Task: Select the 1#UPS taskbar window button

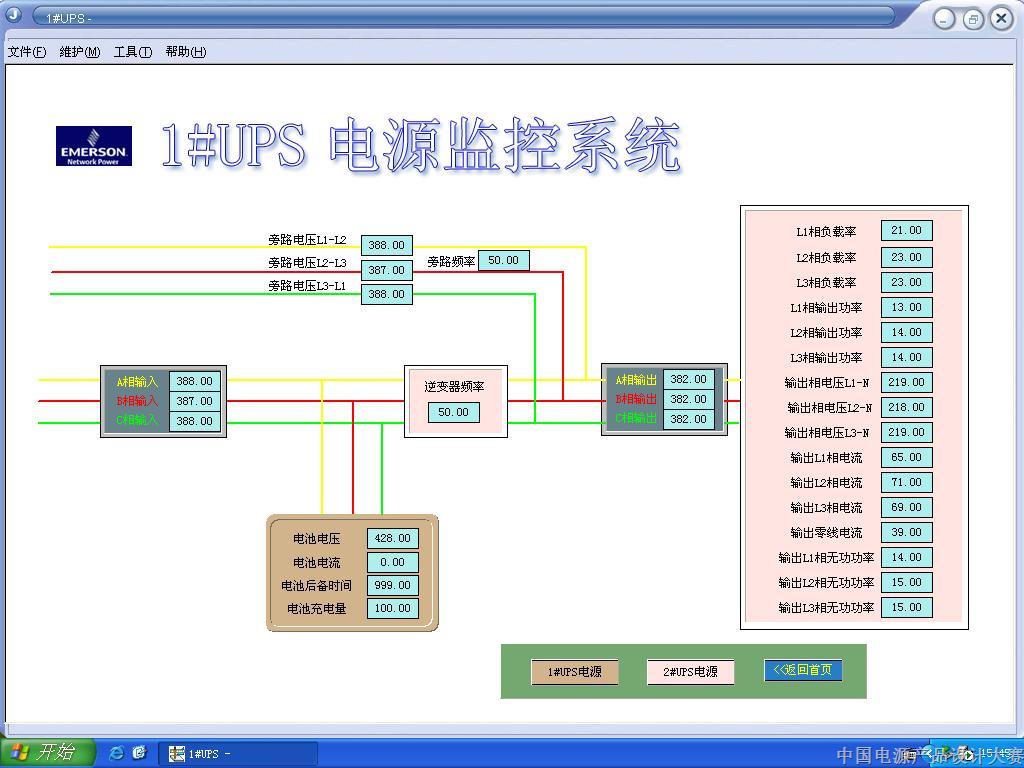Action: [238, 754]
